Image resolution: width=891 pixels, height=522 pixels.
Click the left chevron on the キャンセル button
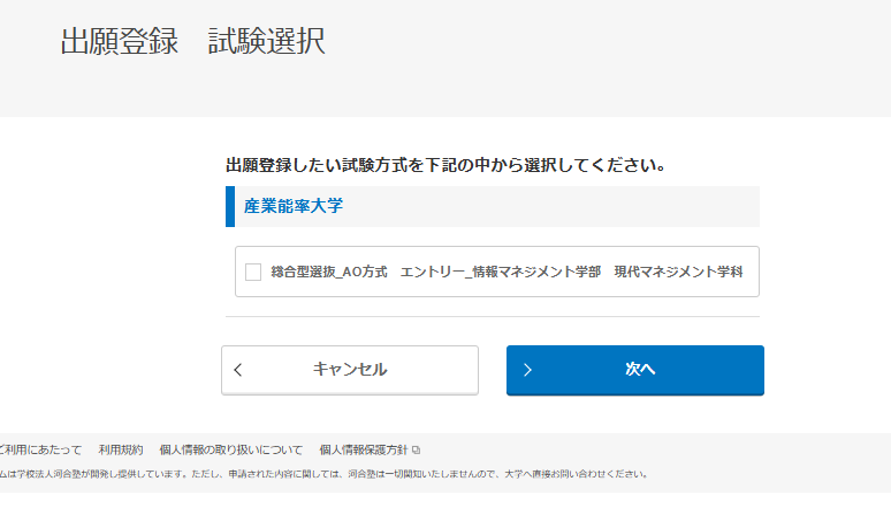pyautogui.click(x=238, y=370)
